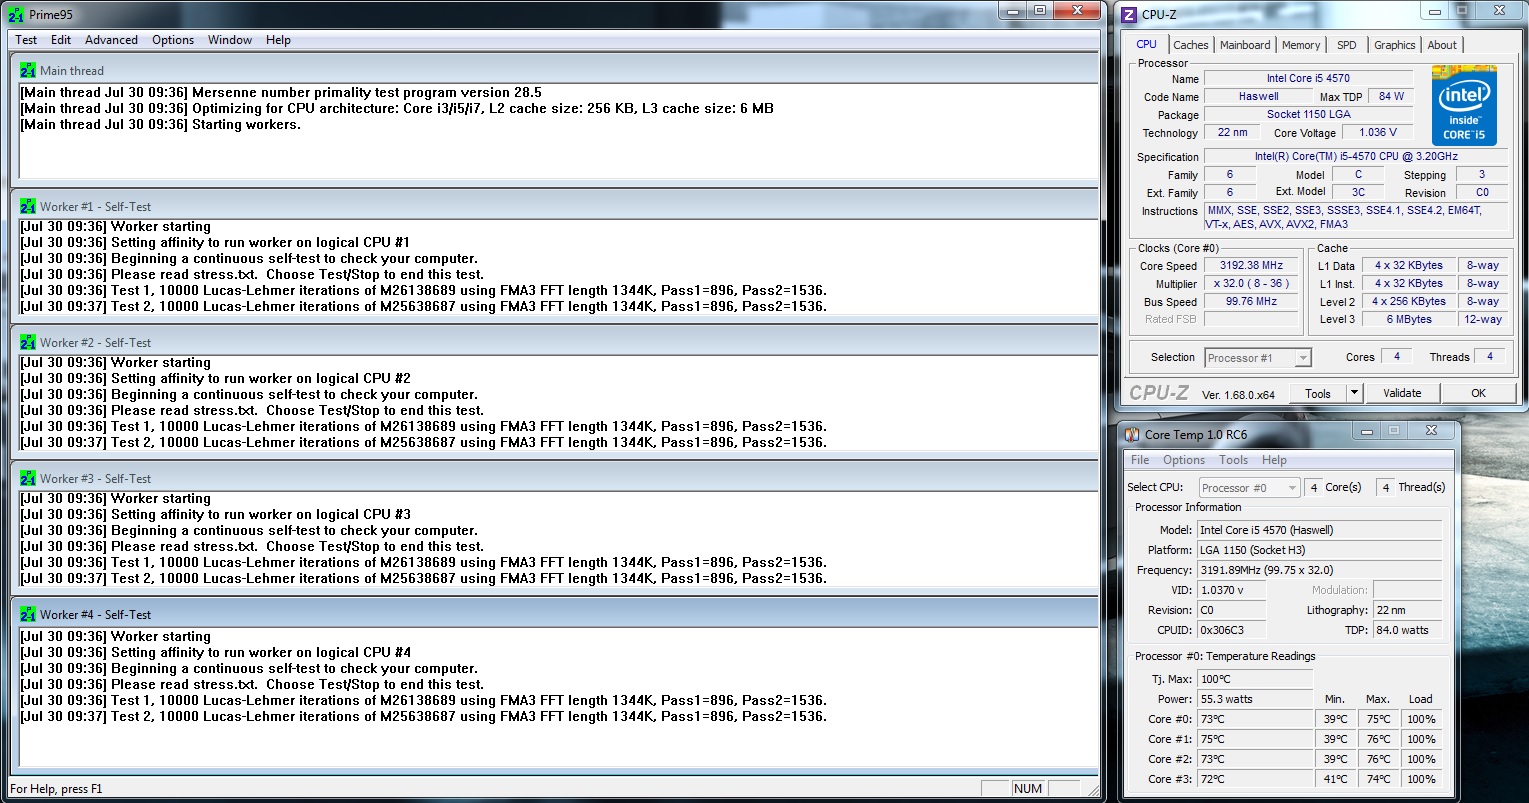The height and width of the screenshot is (803, 1529).
Task: Switch to the Mainboard tab in CPU-Z
Action: point(1245,45)
